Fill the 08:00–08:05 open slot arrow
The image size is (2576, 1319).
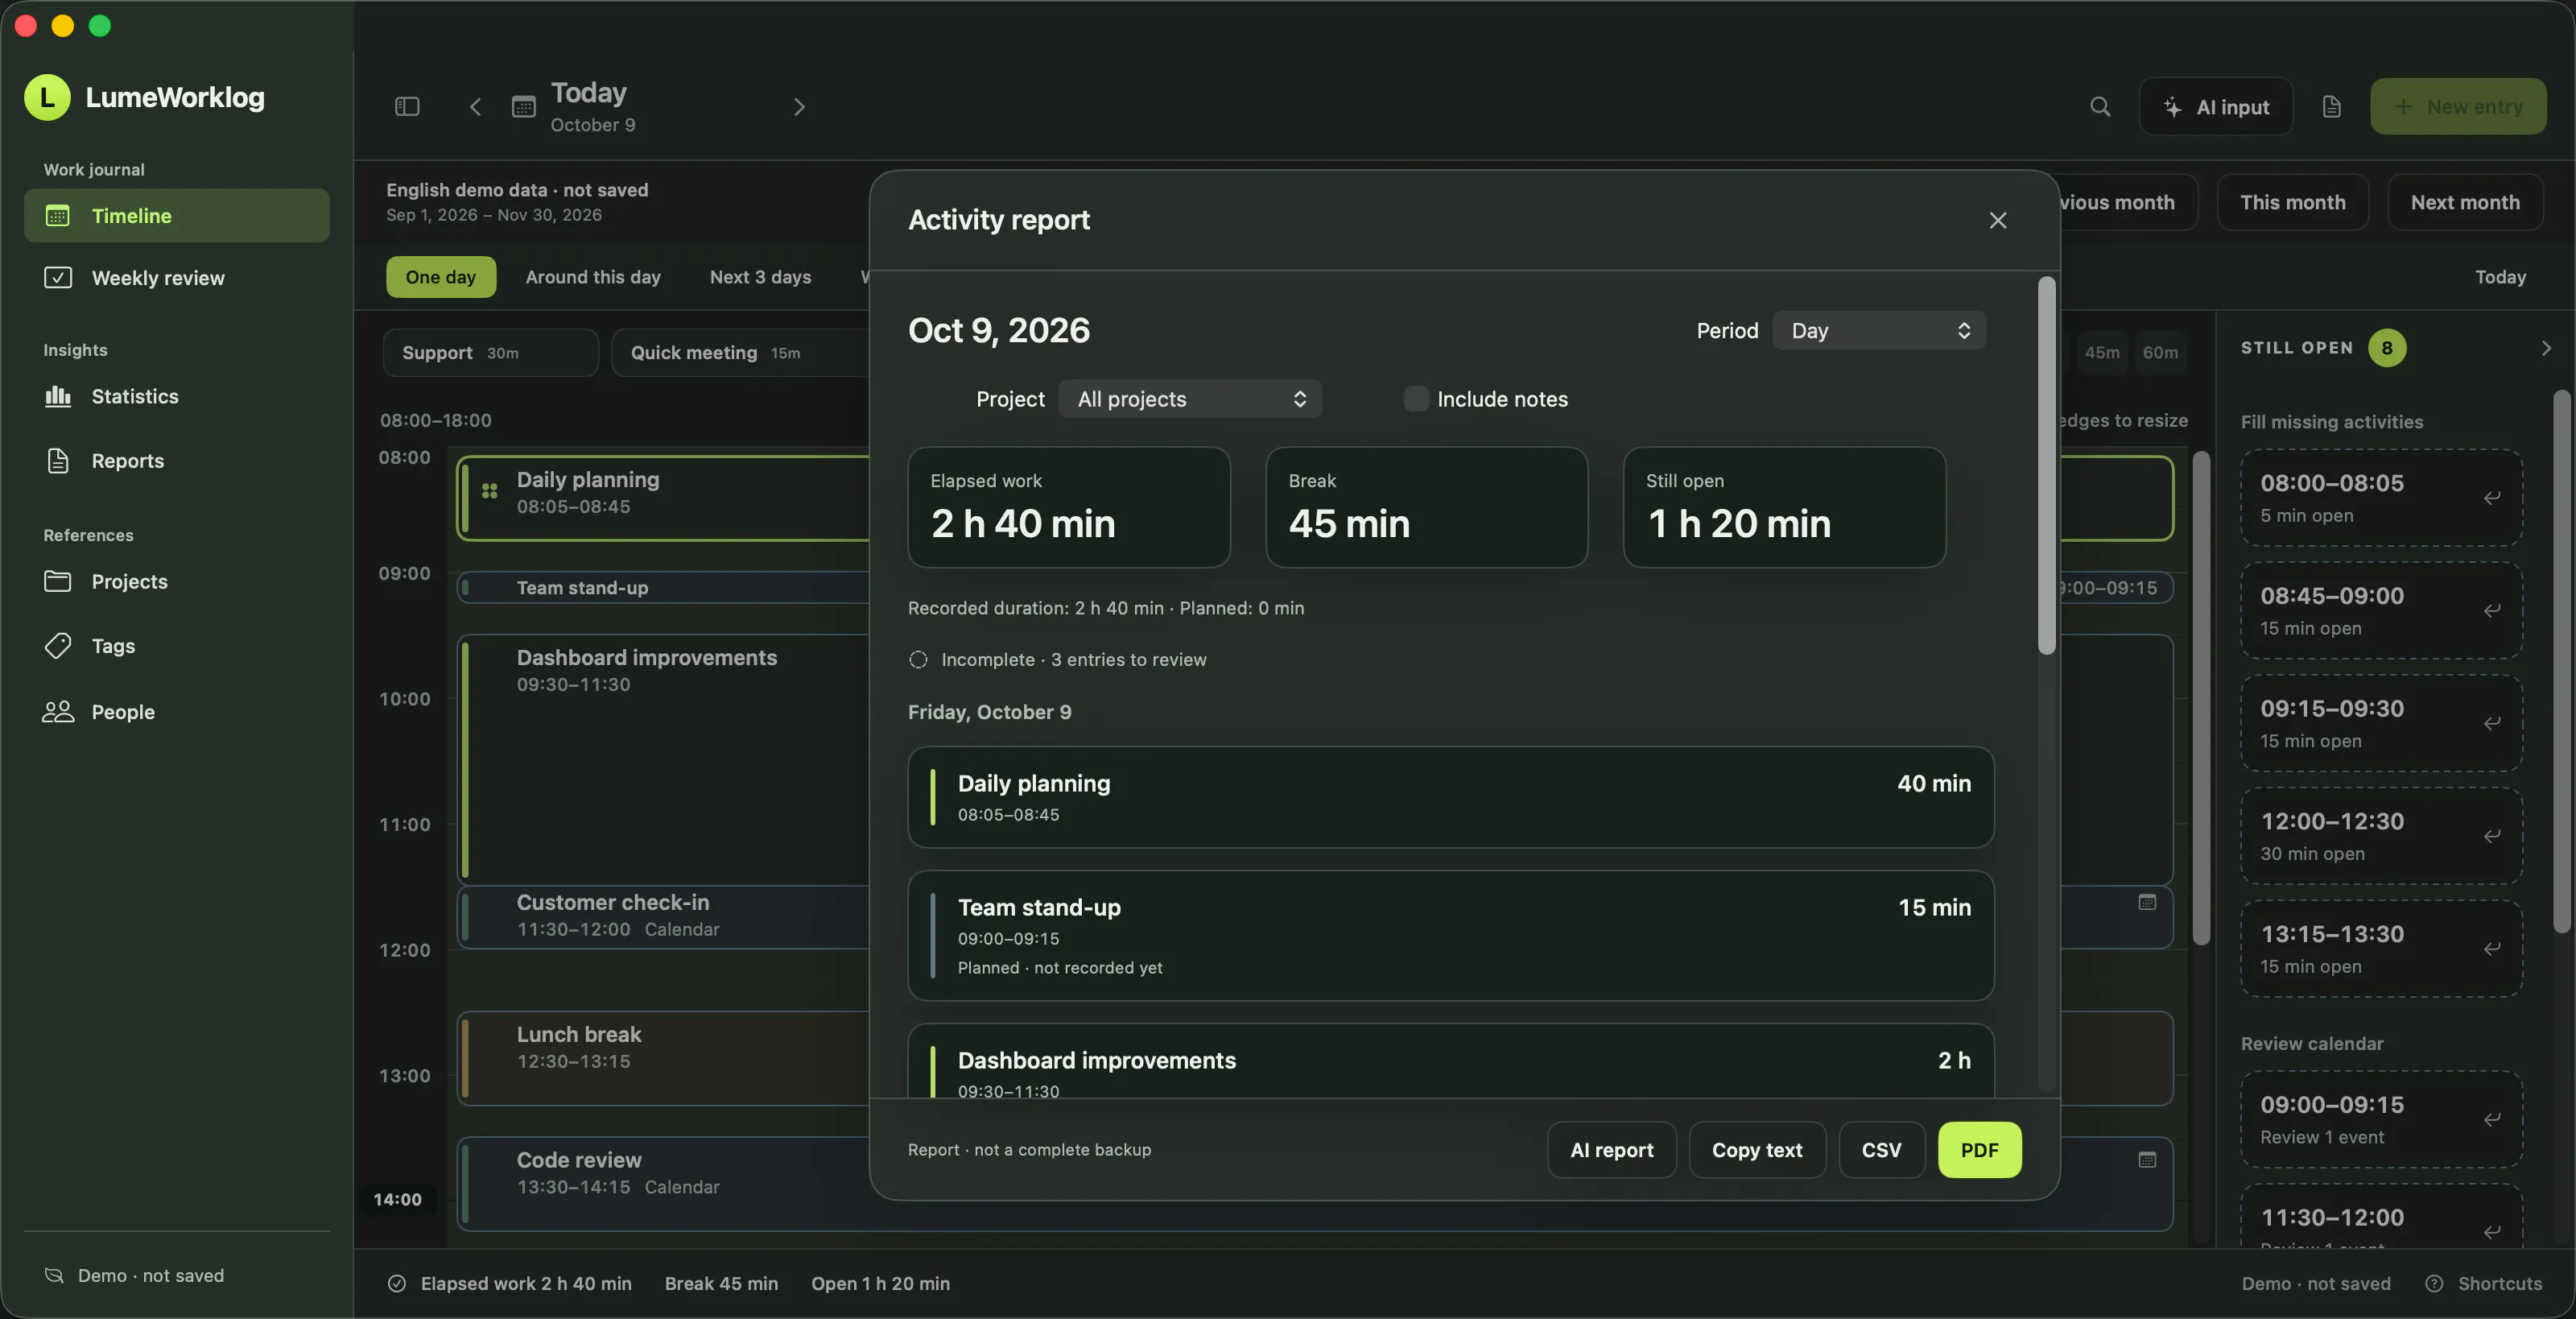[2491, 497]
